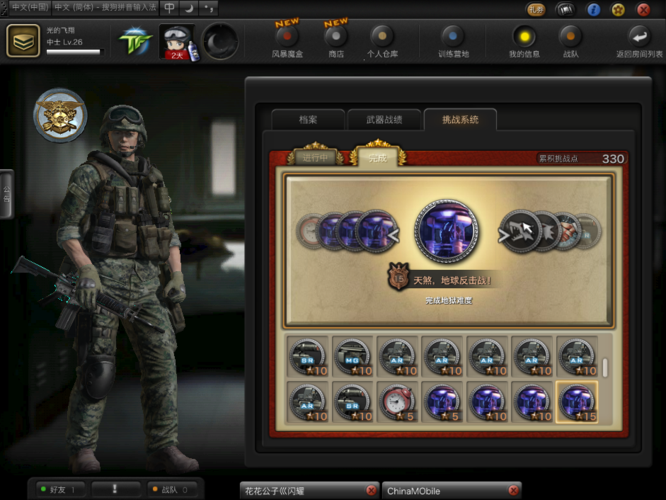Click the 天煞, 地球反击战! challenge title

[452, 280]
